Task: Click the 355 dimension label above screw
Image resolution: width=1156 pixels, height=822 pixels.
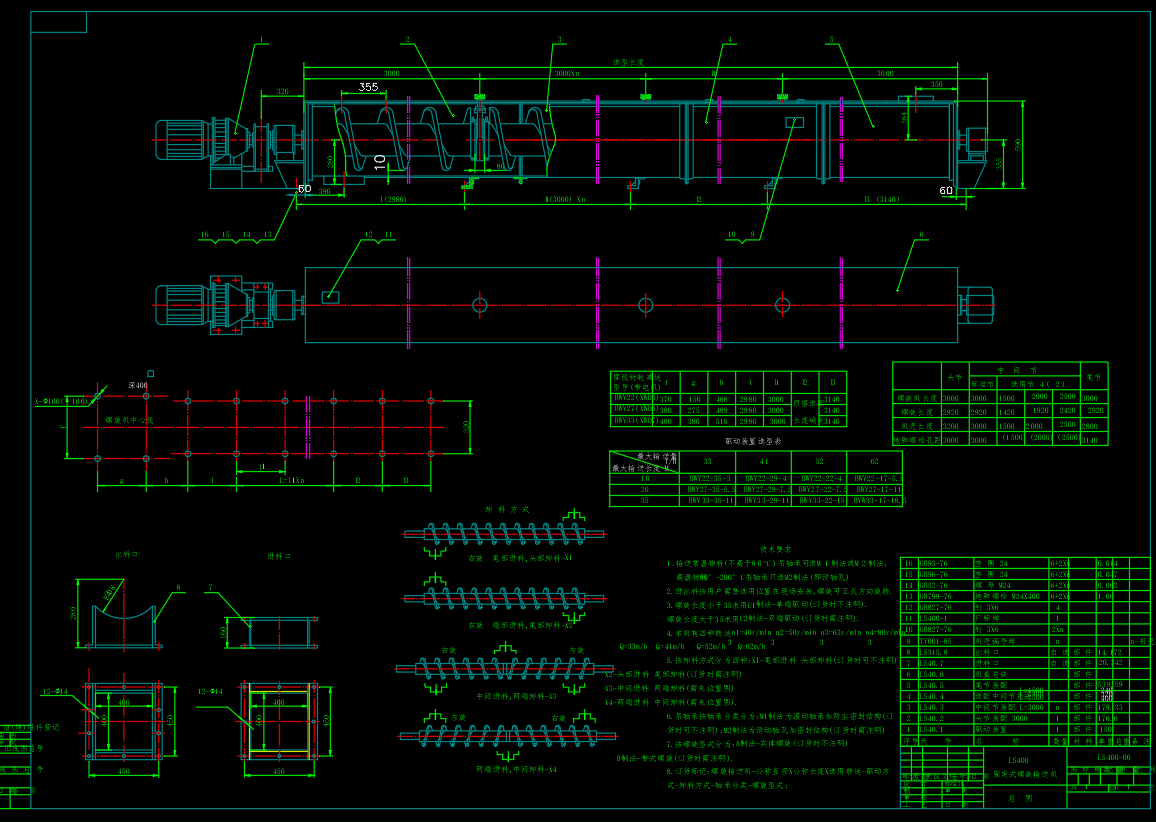Action: tap(368, 88)
